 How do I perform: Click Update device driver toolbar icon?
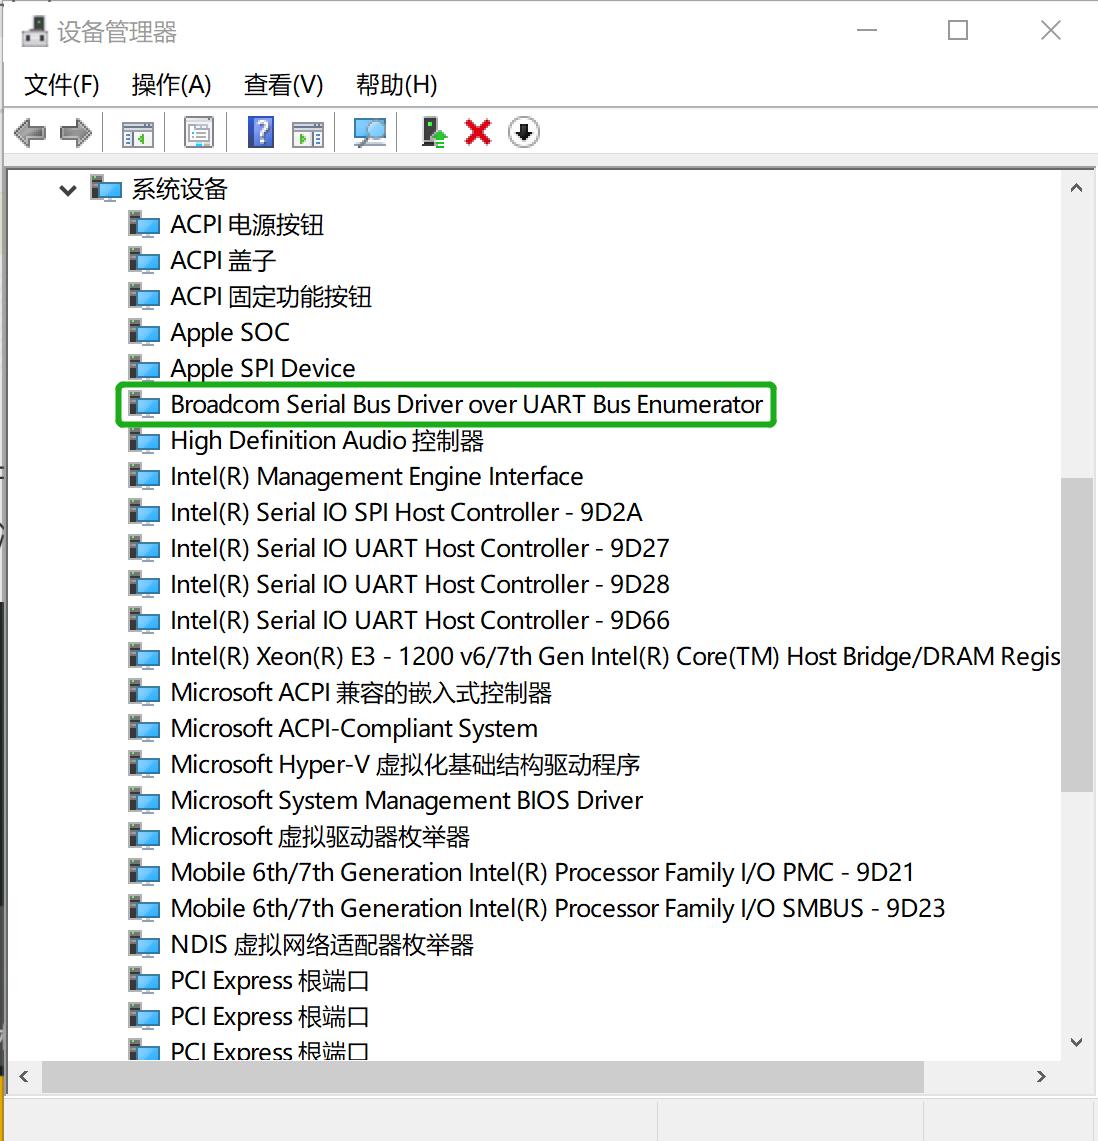pyautogui.click(x=433, y=132)
